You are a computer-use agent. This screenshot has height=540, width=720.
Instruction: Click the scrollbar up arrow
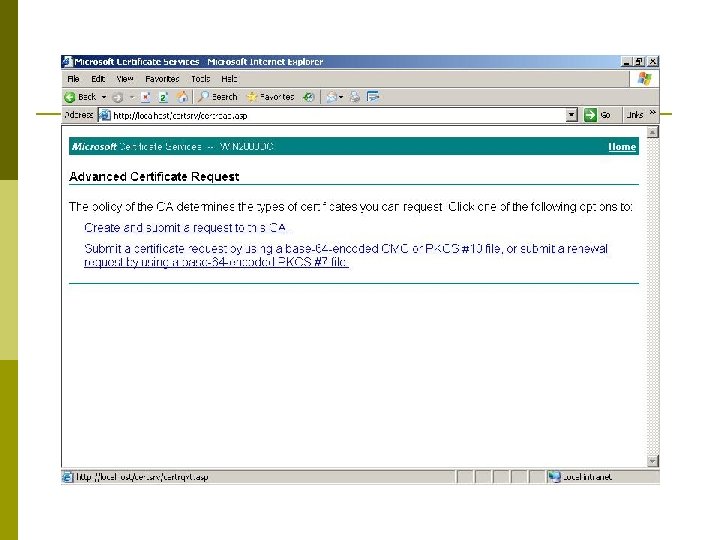pyautogui.click(x=652, y=133)
